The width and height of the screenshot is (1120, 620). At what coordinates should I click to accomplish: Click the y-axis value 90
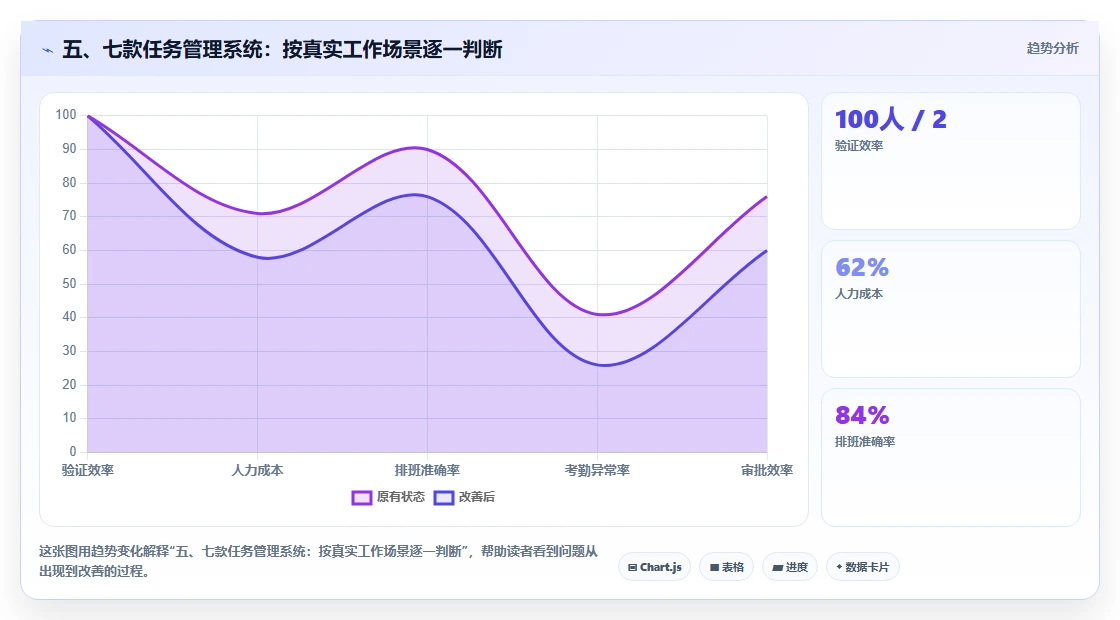click(x=69, y=149)
